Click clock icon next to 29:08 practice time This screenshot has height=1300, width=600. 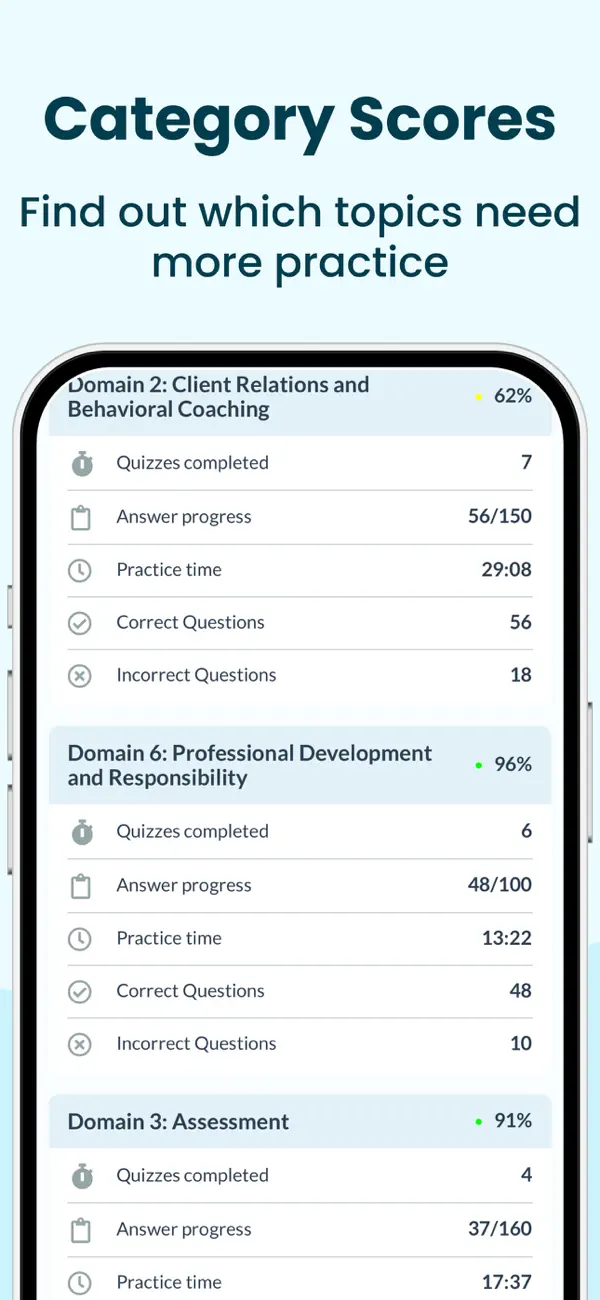click(x=80, y=570)
